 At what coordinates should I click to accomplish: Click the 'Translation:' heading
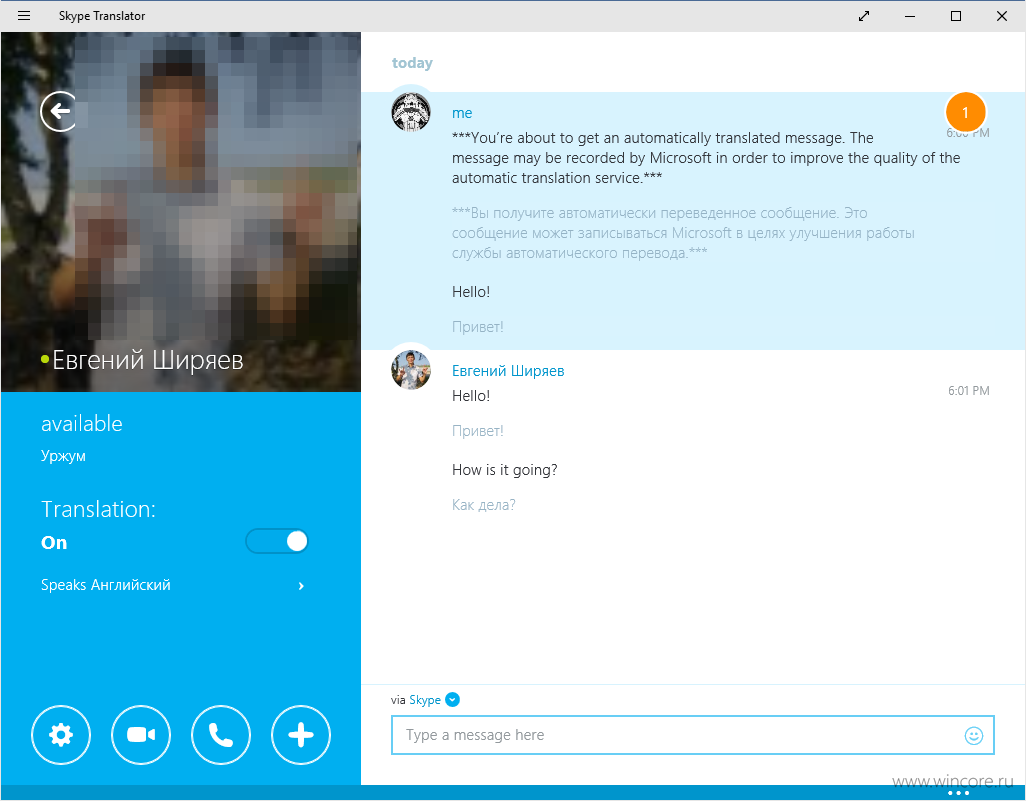pos(98,509)
